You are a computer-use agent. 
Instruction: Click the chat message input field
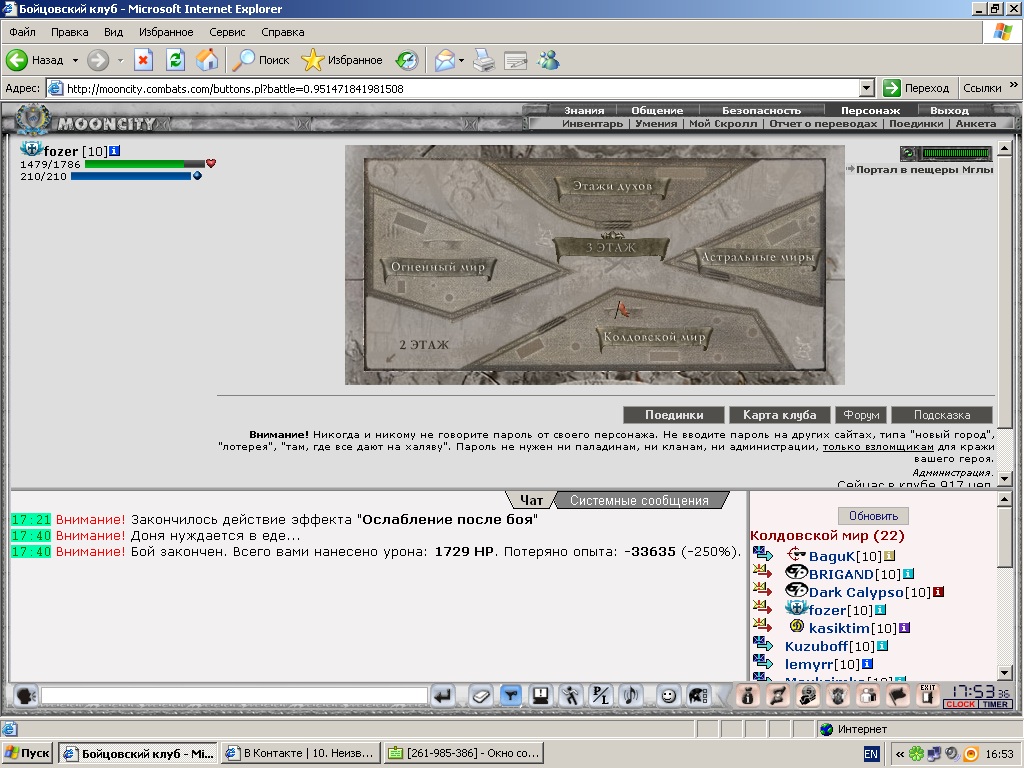point(234,696)
